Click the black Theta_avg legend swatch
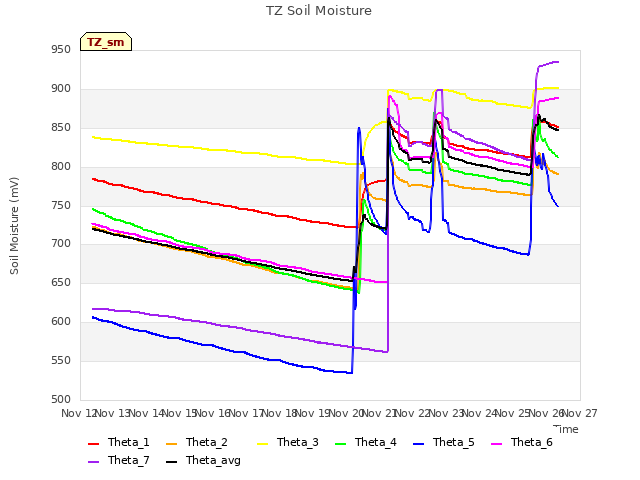 pyautogui.click(x=171, y=462)
